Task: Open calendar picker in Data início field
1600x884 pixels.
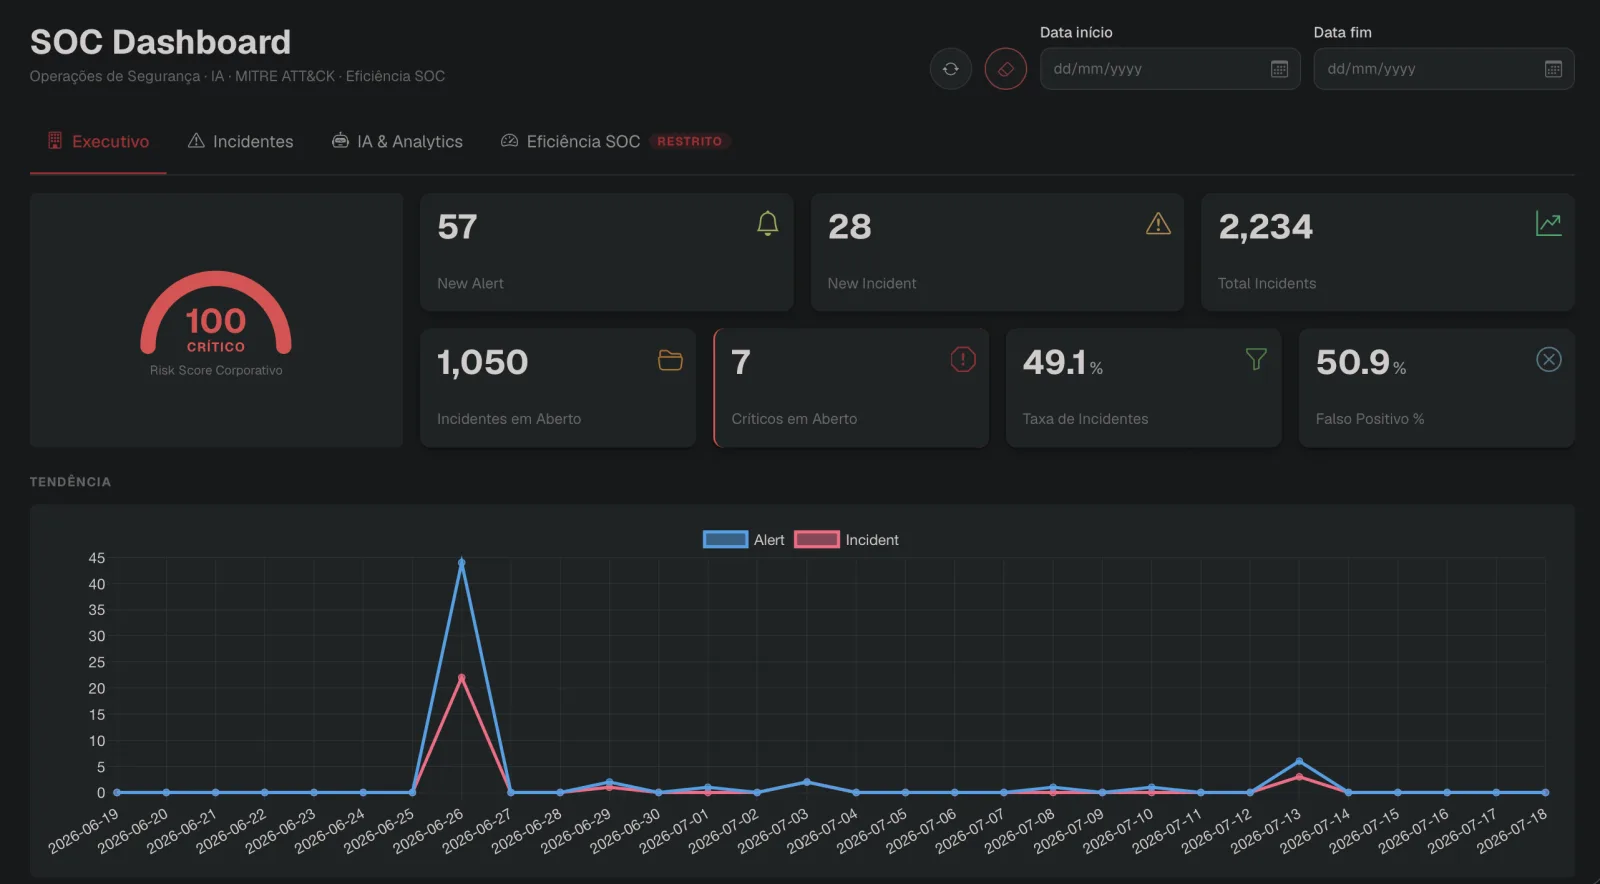Action: tap(1279, 69)
